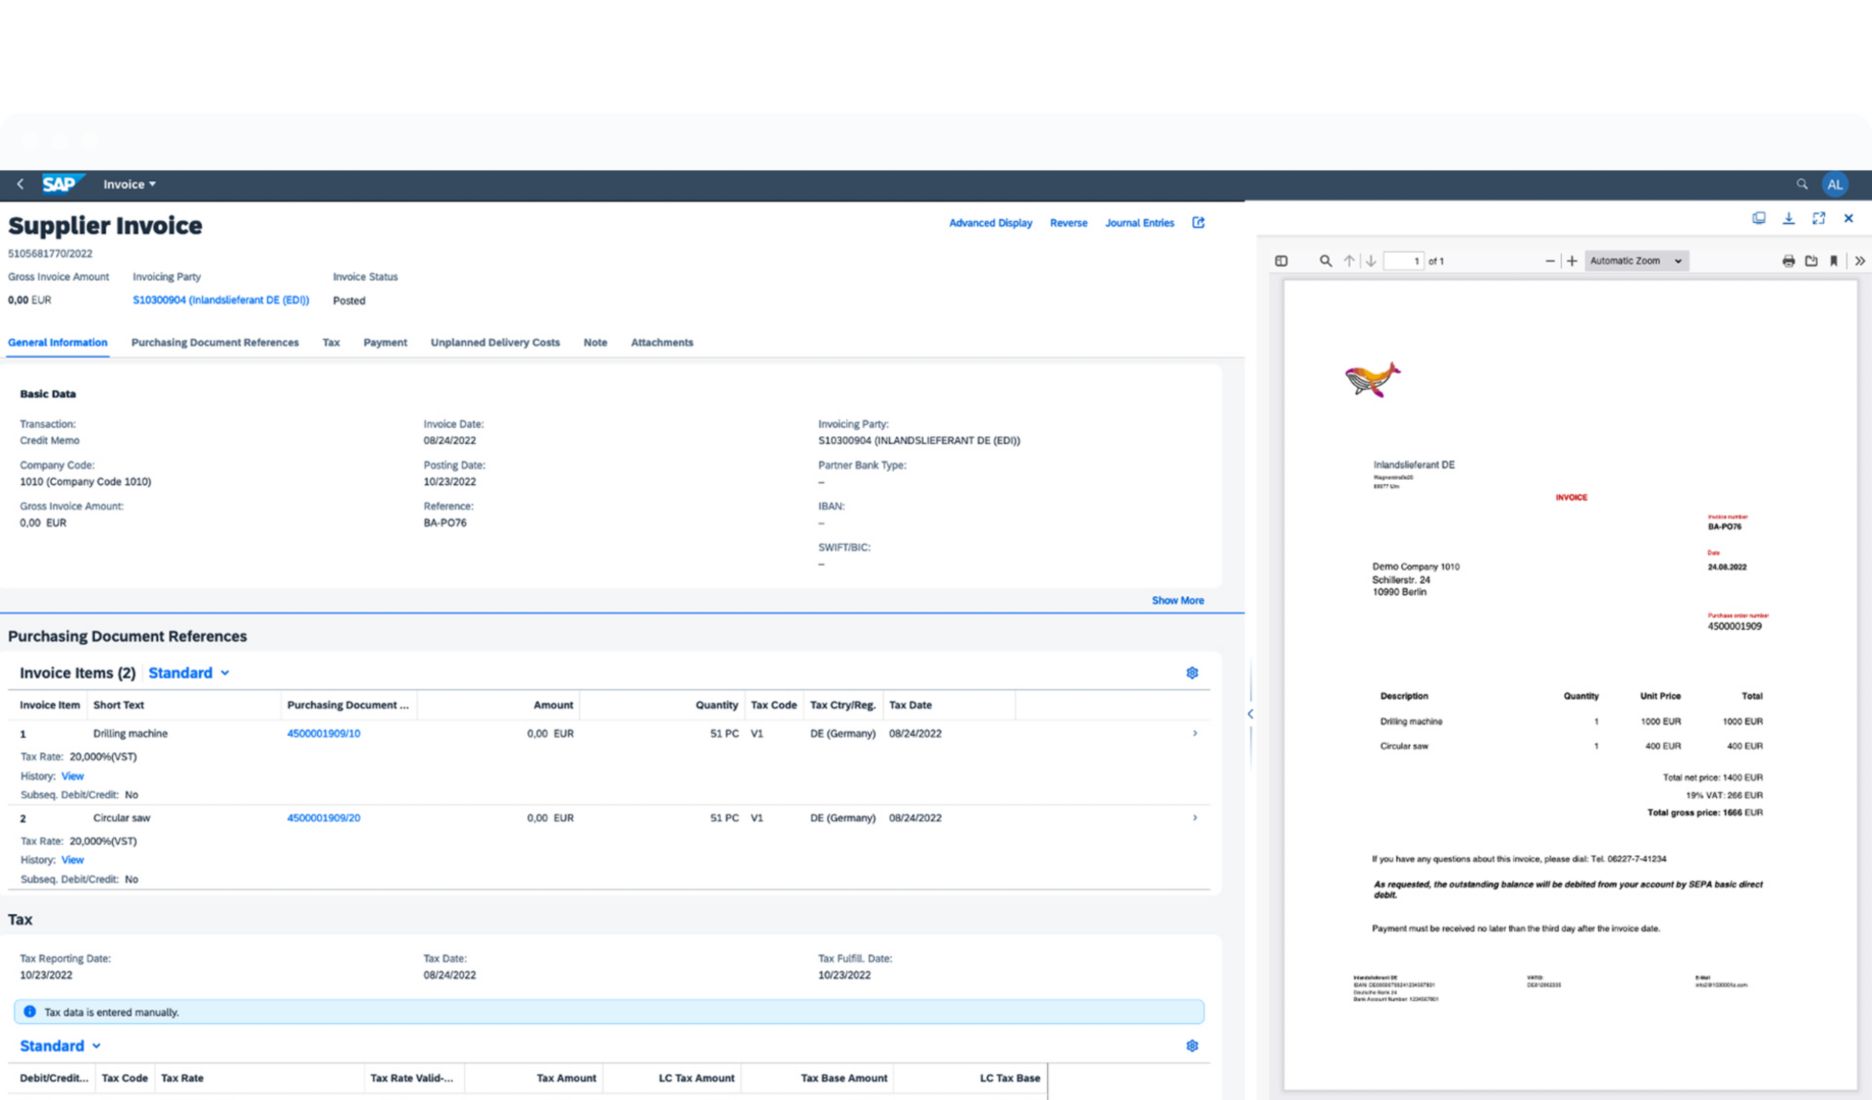The image size is (1872, 1100).
Task: Zoom out of the PDF document
Action: pyautogui.click(x=1550, y=261)
